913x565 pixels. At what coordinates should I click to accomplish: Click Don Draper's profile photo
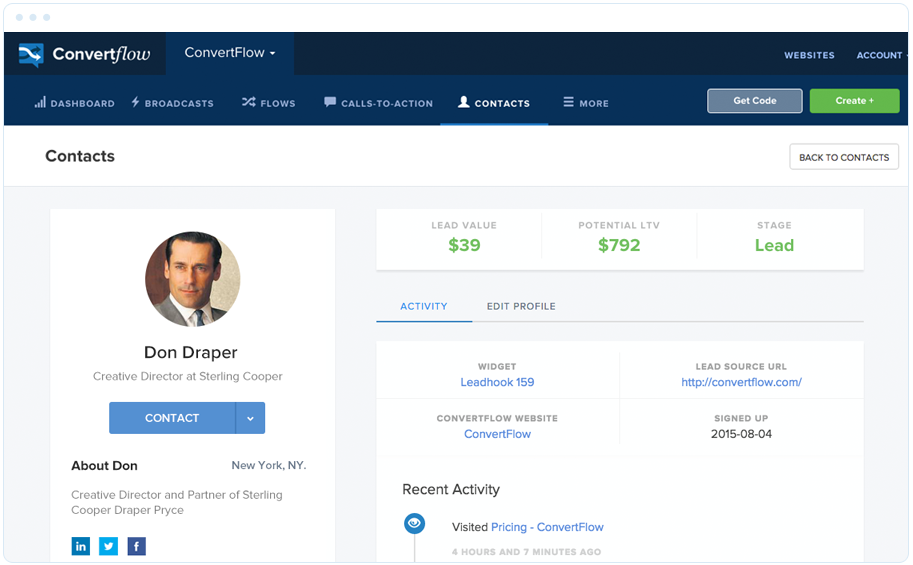(192, 279)
